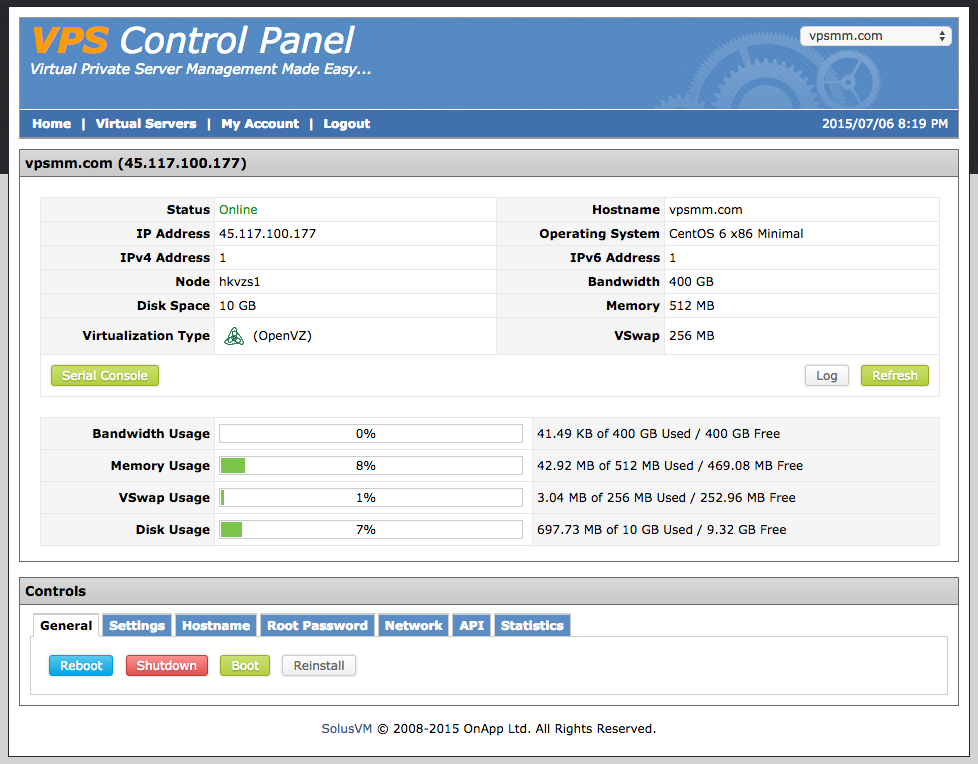Go to the Home menu item
This screenshot has width=978, height=764.
pyautogui.click(x=51, y=124)
